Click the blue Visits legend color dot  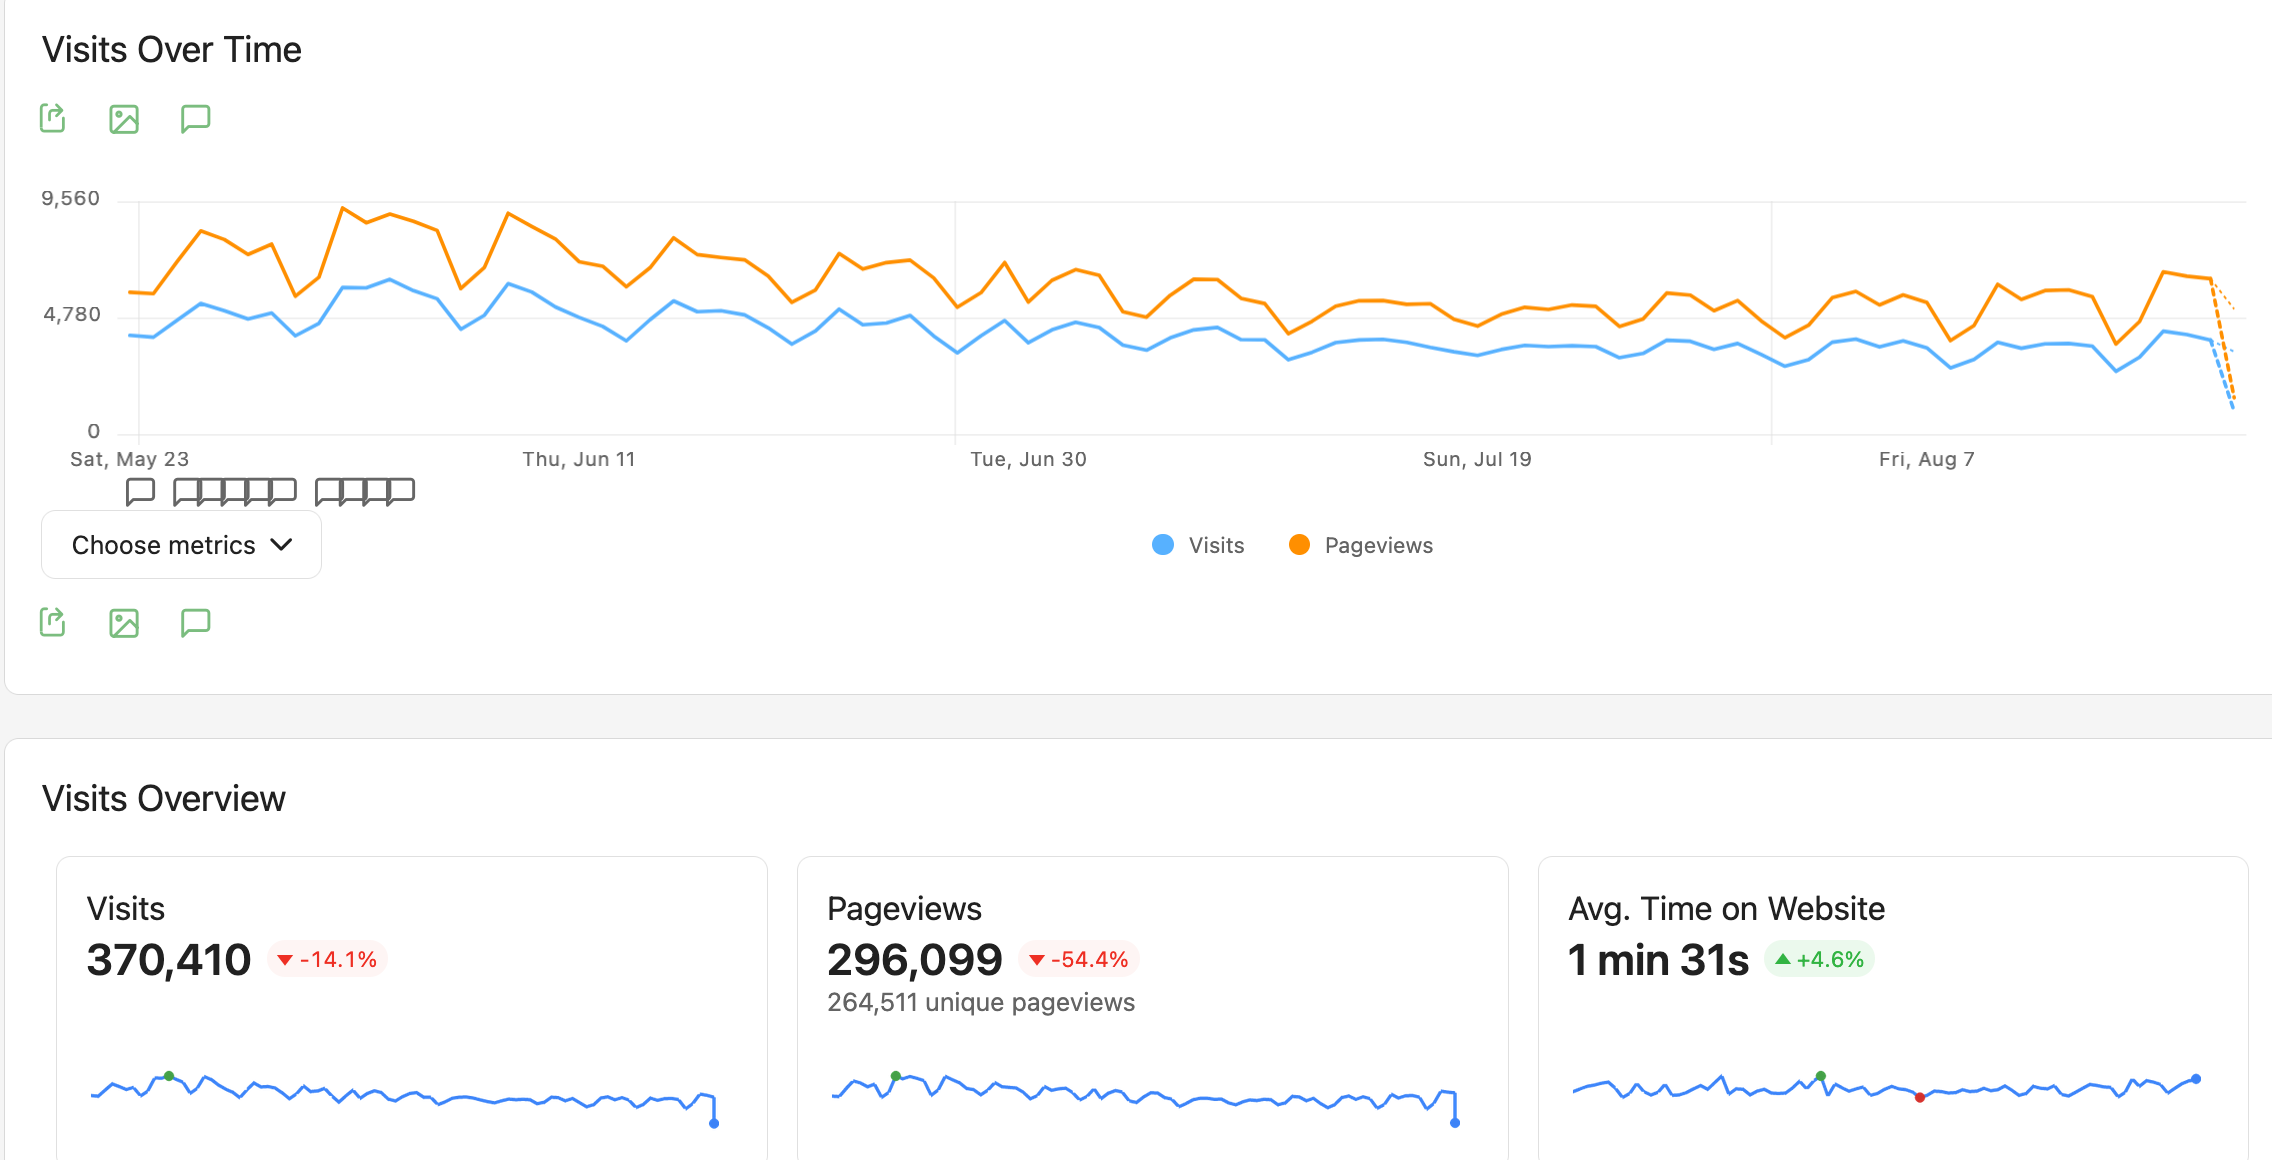(x=1163, y=545)
